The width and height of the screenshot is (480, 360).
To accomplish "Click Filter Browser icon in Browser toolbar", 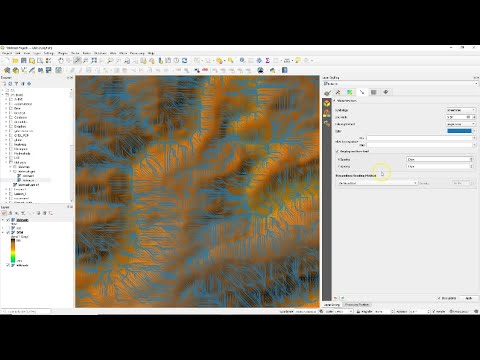I will pyautogui.click(x=17, y=84).
